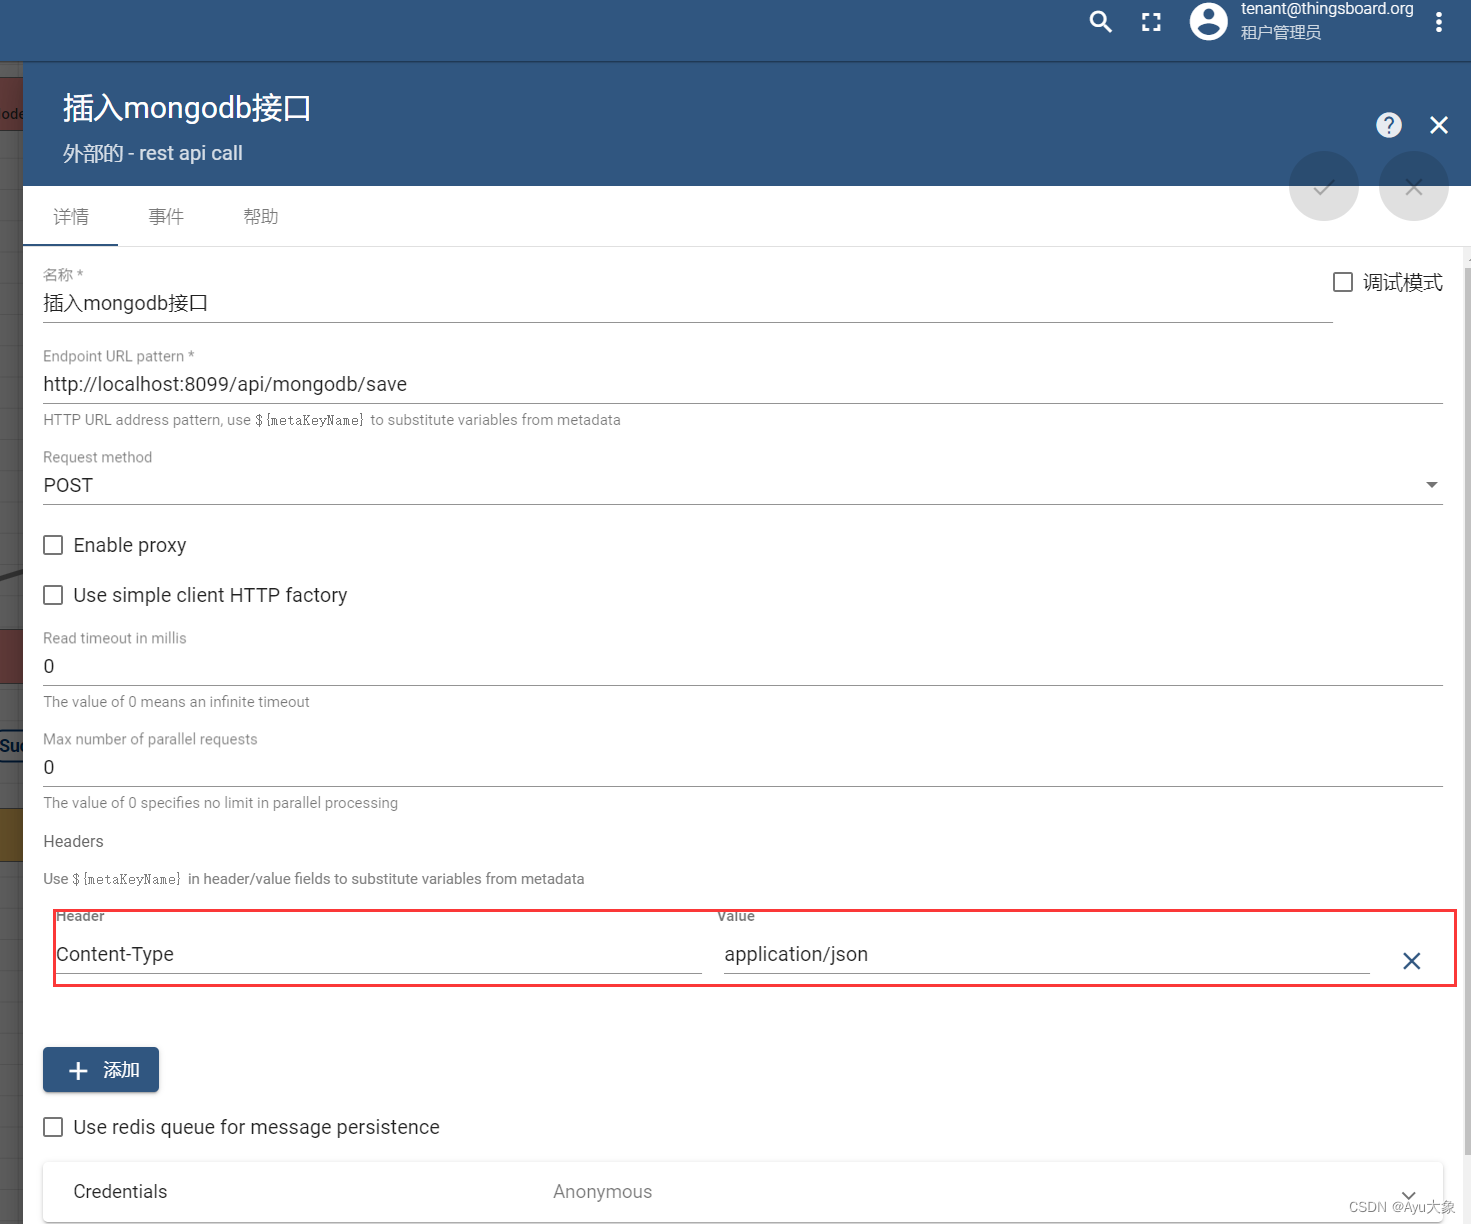Switch to the 事件 tab
The width and height of the screenshot is (1471, 1224).
pos(166,216)
